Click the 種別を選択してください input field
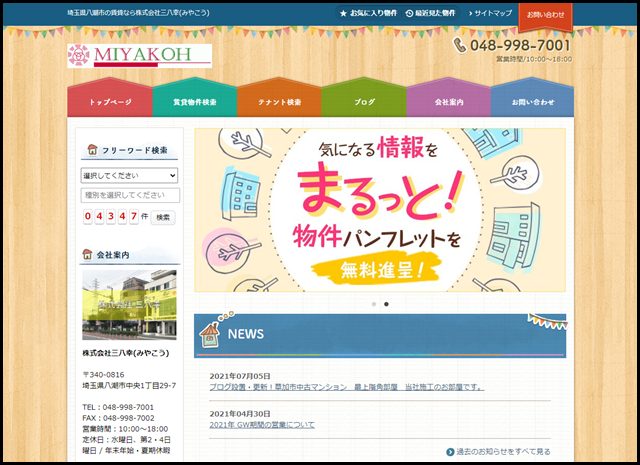The height and width of the screenshot is (465, 640). (x=130, y=195)
